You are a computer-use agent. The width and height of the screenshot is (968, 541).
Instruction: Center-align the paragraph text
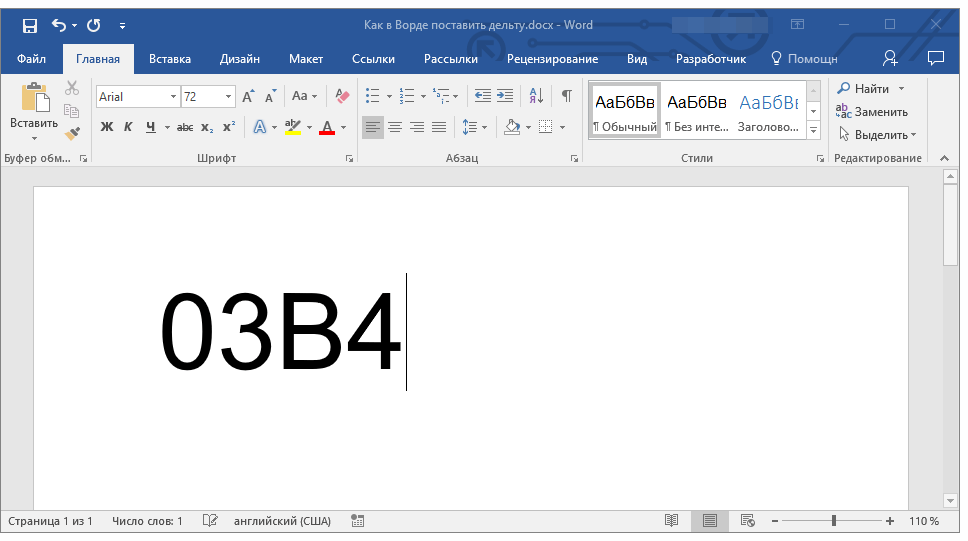click(395, 127)
